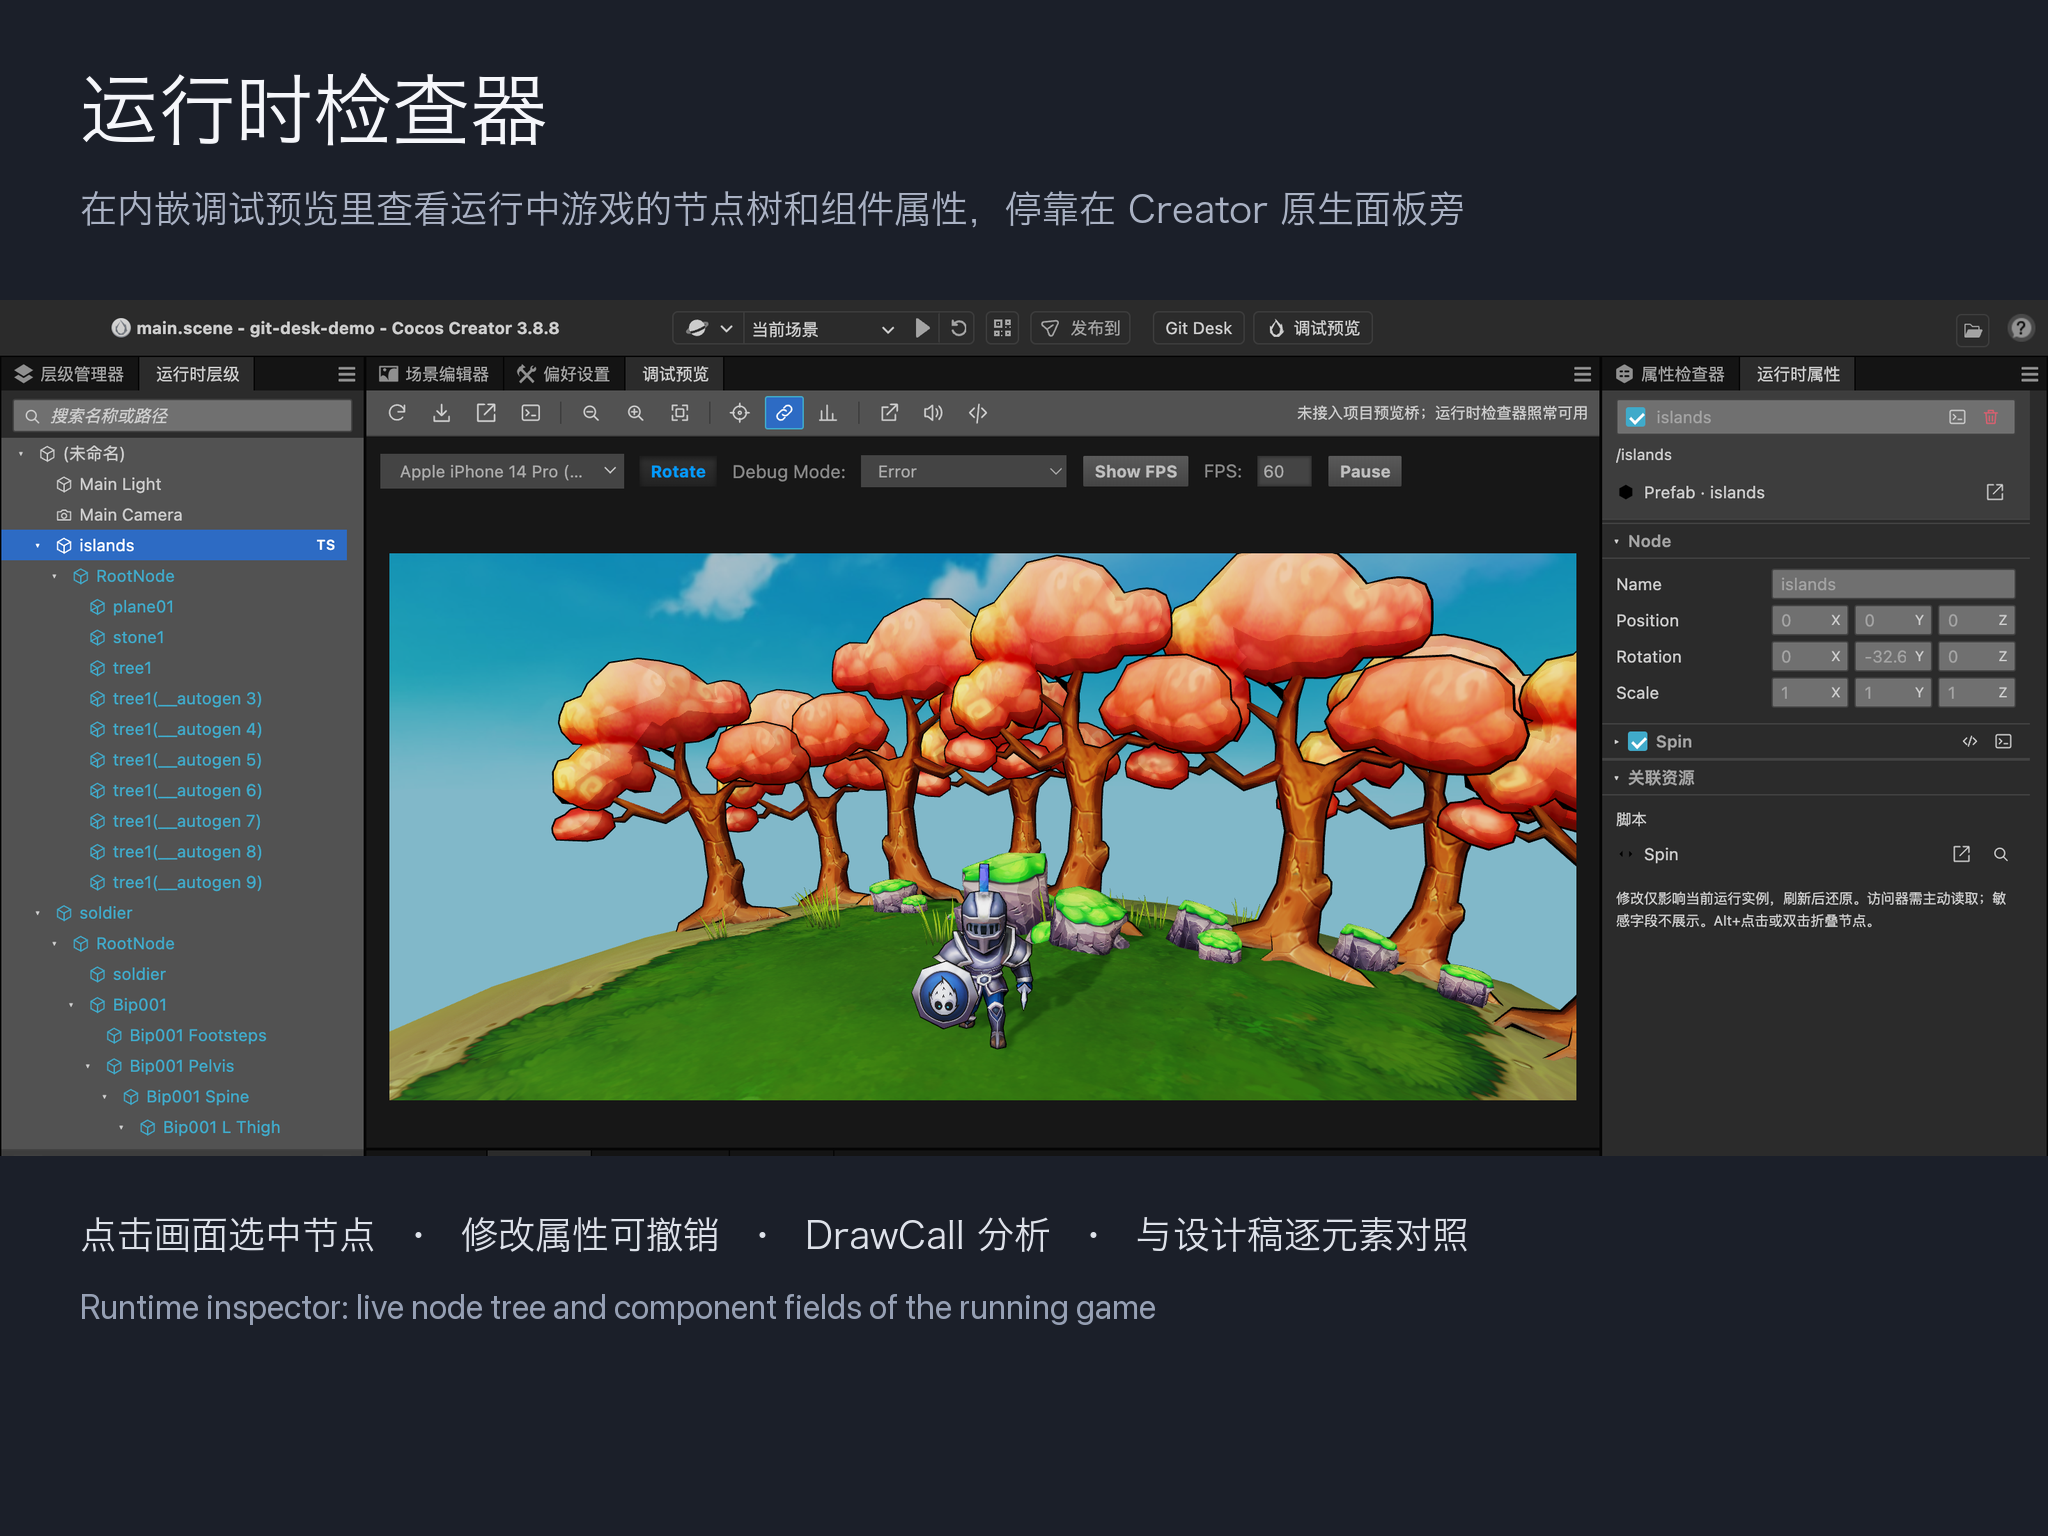
Task: Open the Prefab islands external link icon
Action: (1995, 492)
